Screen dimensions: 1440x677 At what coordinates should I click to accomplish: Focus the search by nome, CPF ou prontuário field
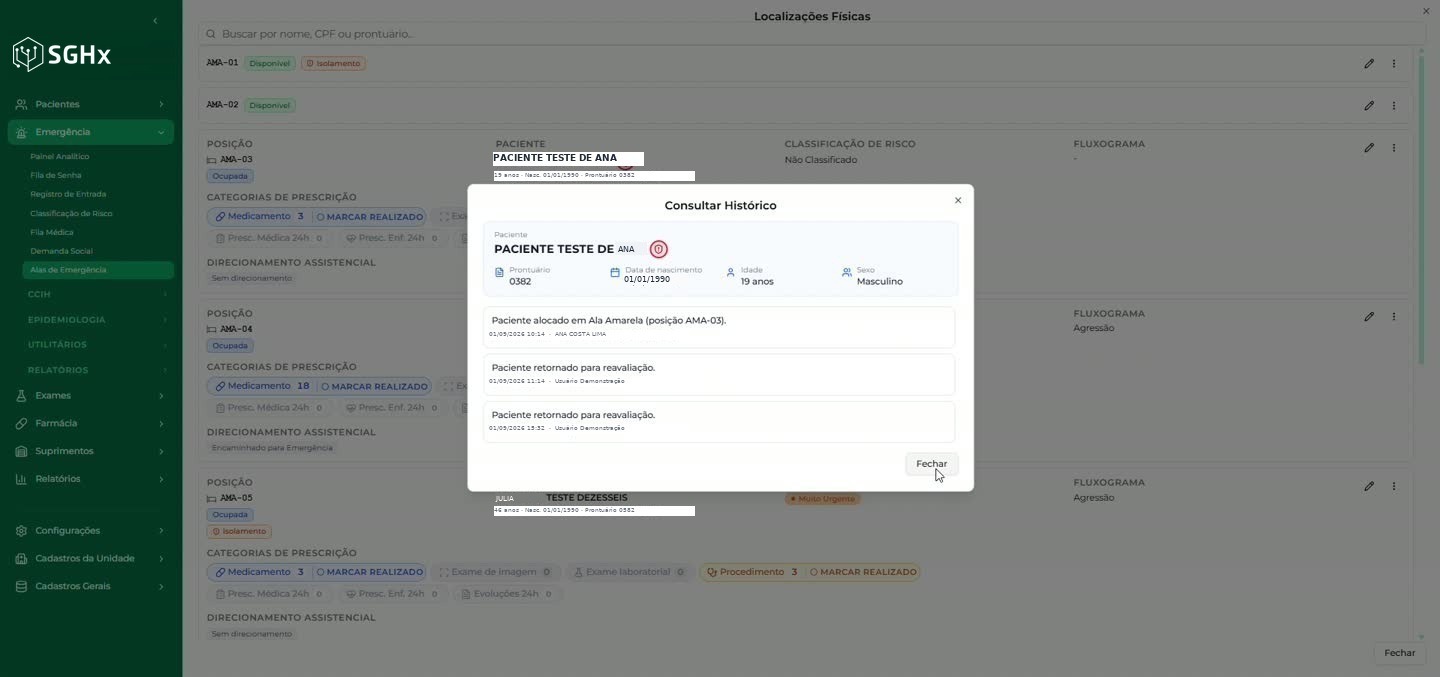[x=811, y=34]
